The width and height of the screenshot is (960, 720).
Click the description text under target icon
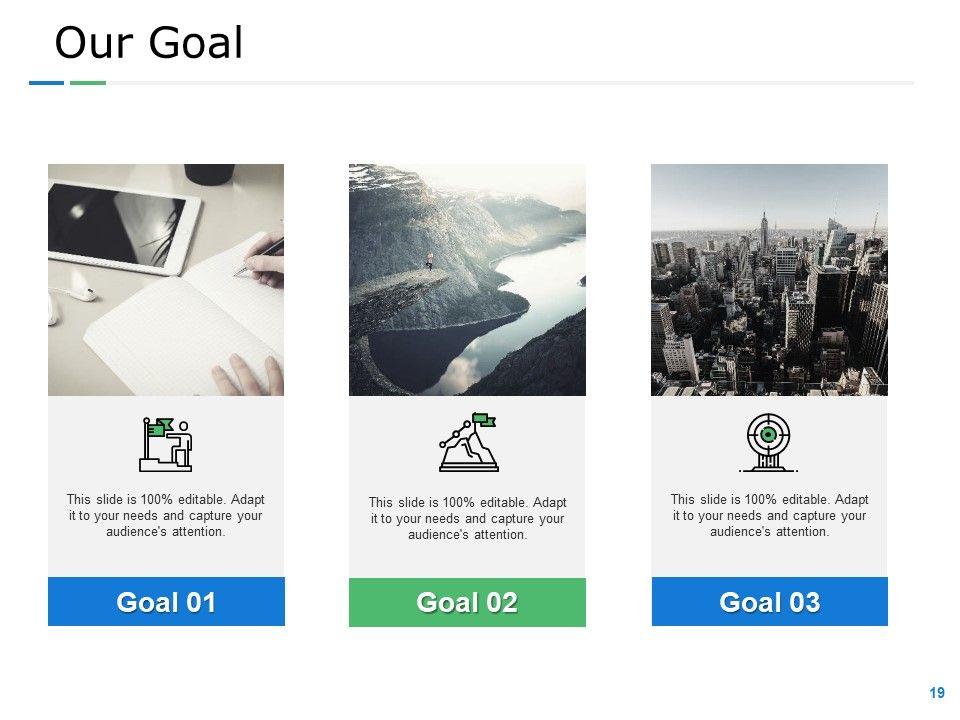pyautogui.click(x=769, y=516)
